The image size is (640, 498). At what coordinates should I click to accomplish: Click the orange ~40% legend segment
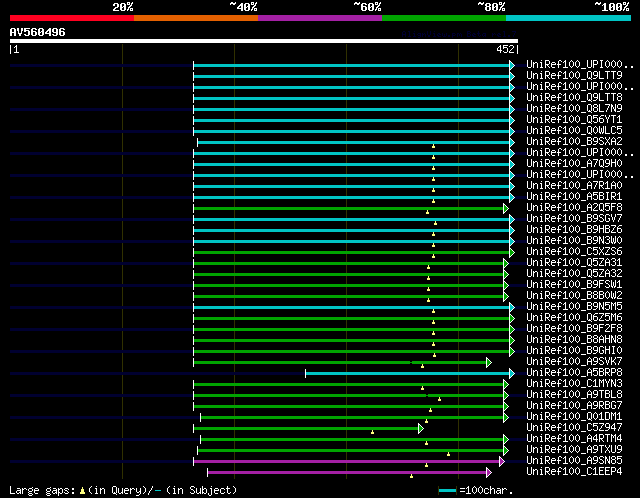tap(196, 18)
